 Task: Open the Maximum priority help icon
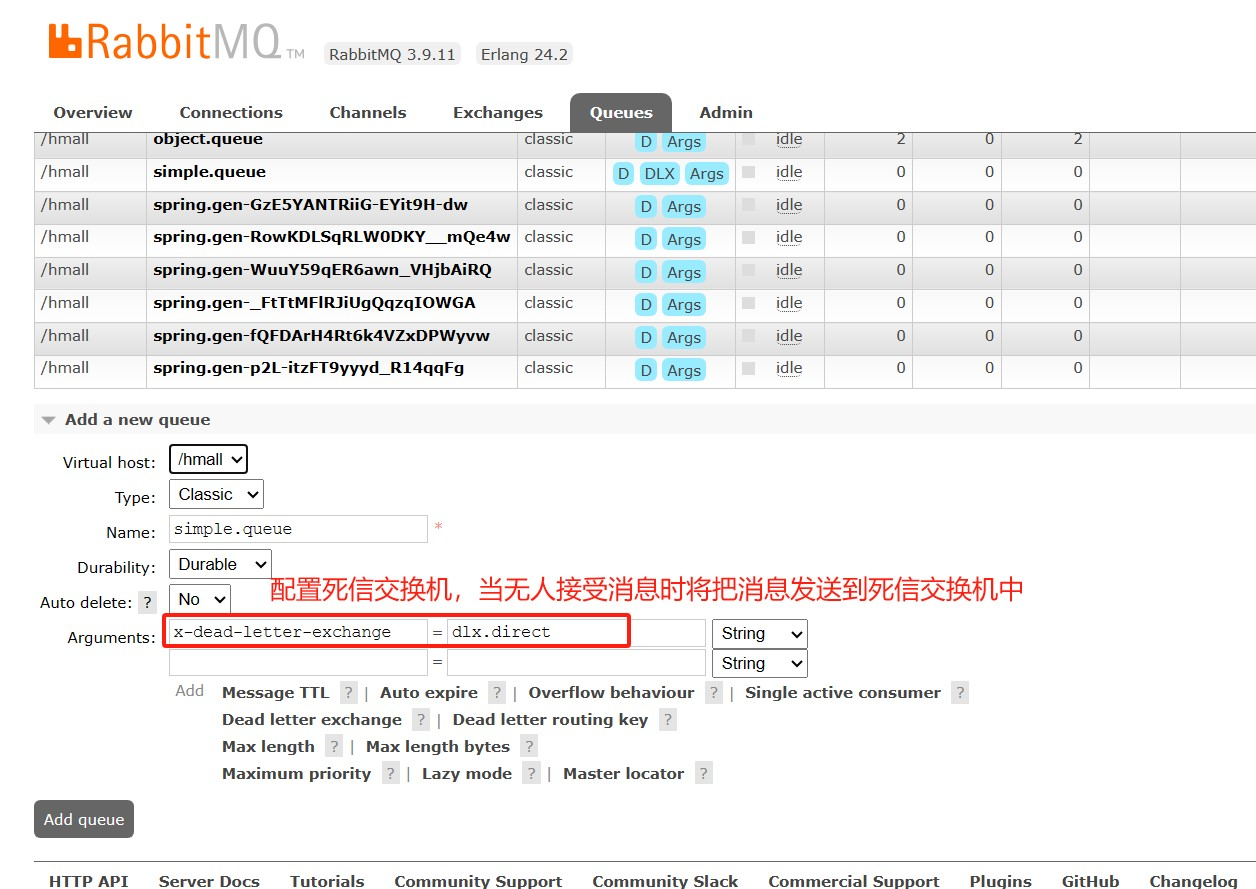tap(391, 774)
